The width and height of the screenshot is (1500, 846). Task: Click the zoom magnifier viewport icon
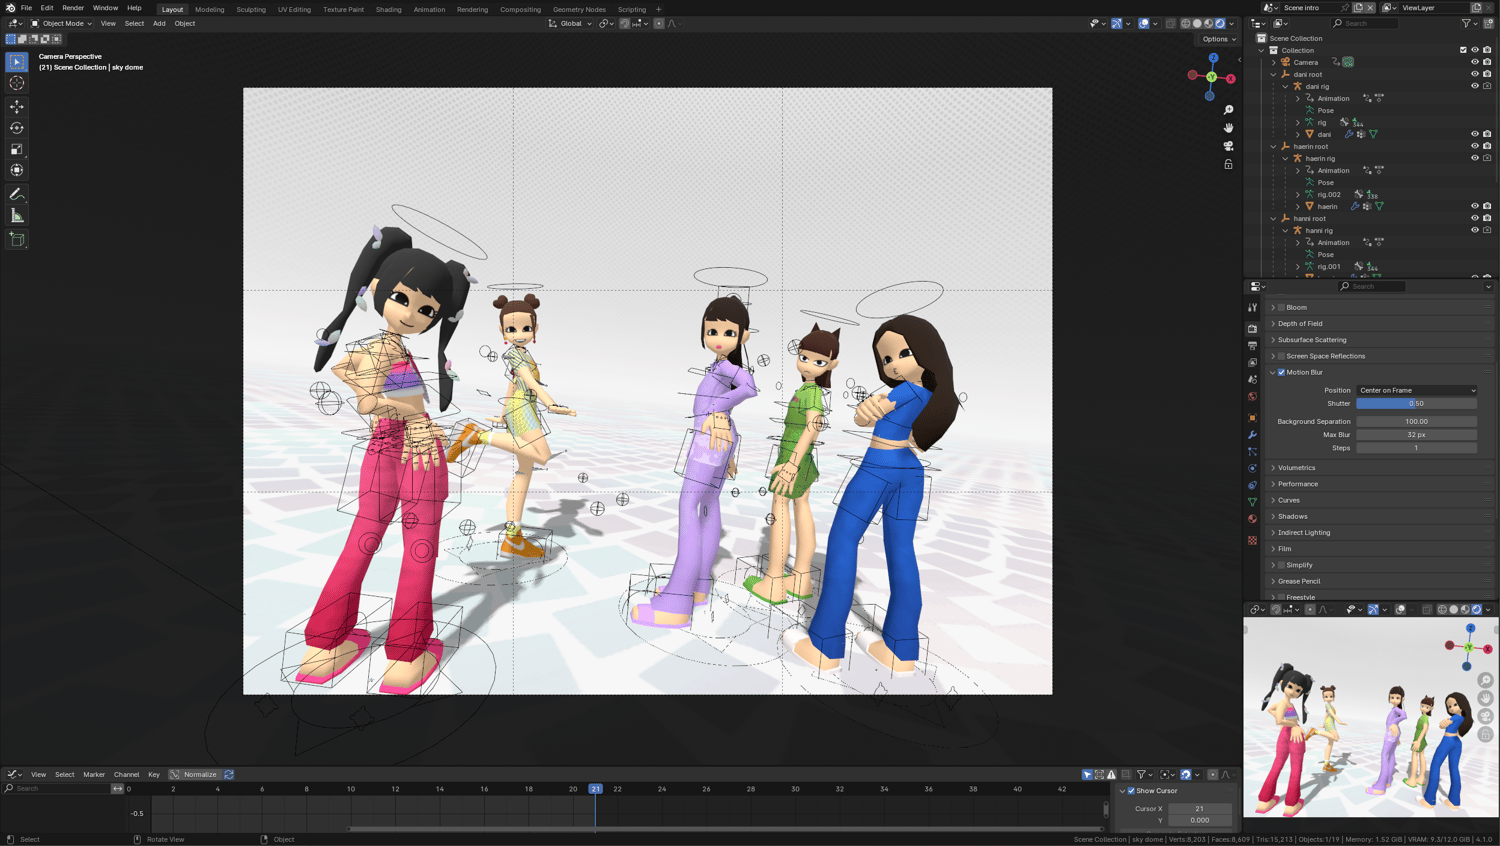pyautogui.click(x=1228, y=110)
